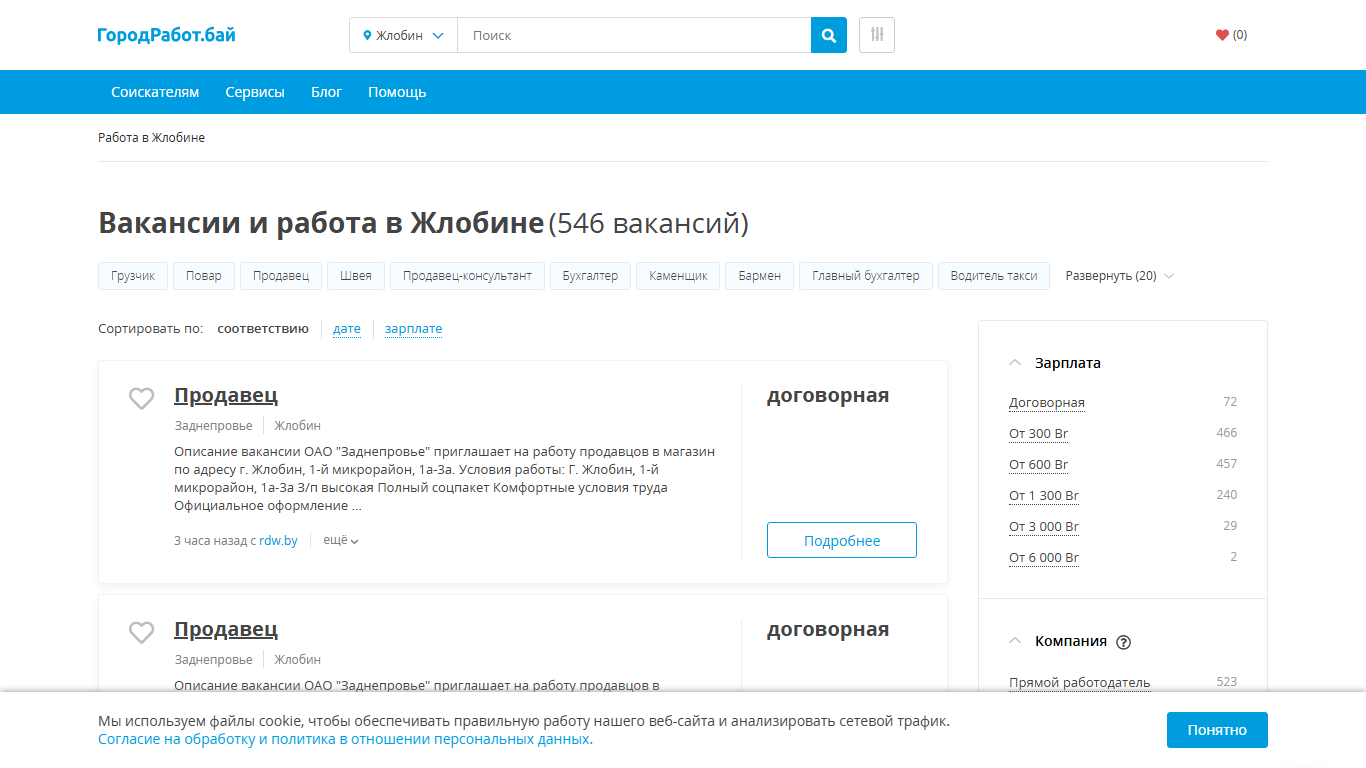Open the Помощь menu item

[x=397, y=92]
